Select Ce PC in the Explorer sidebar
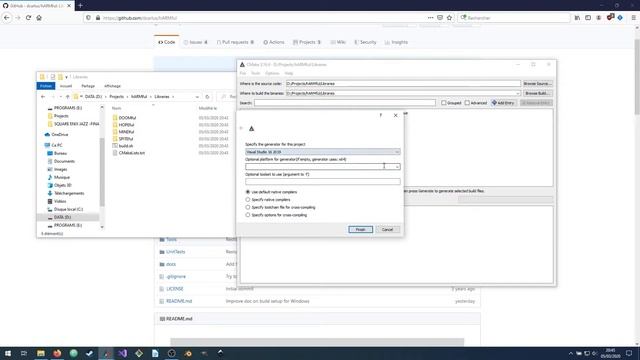 click(57, 145)
